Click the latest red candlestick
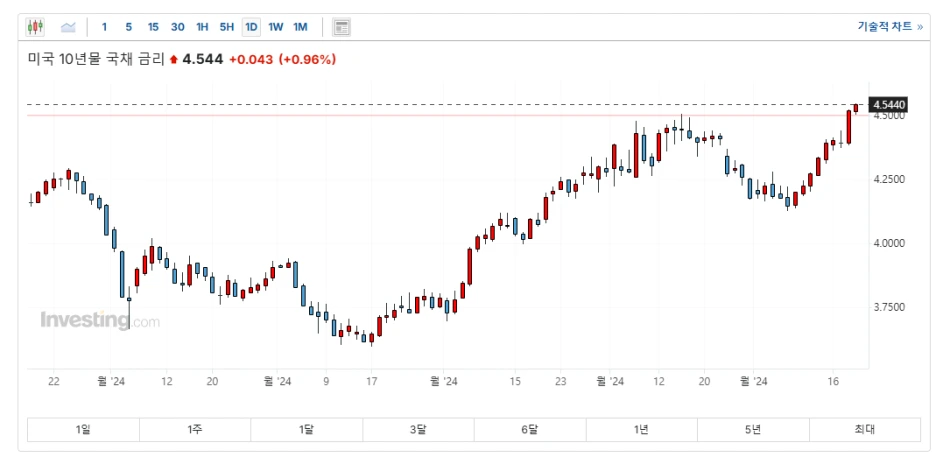Screen dimensions: 936x457 pyautogui.click(x=856, y=108)
